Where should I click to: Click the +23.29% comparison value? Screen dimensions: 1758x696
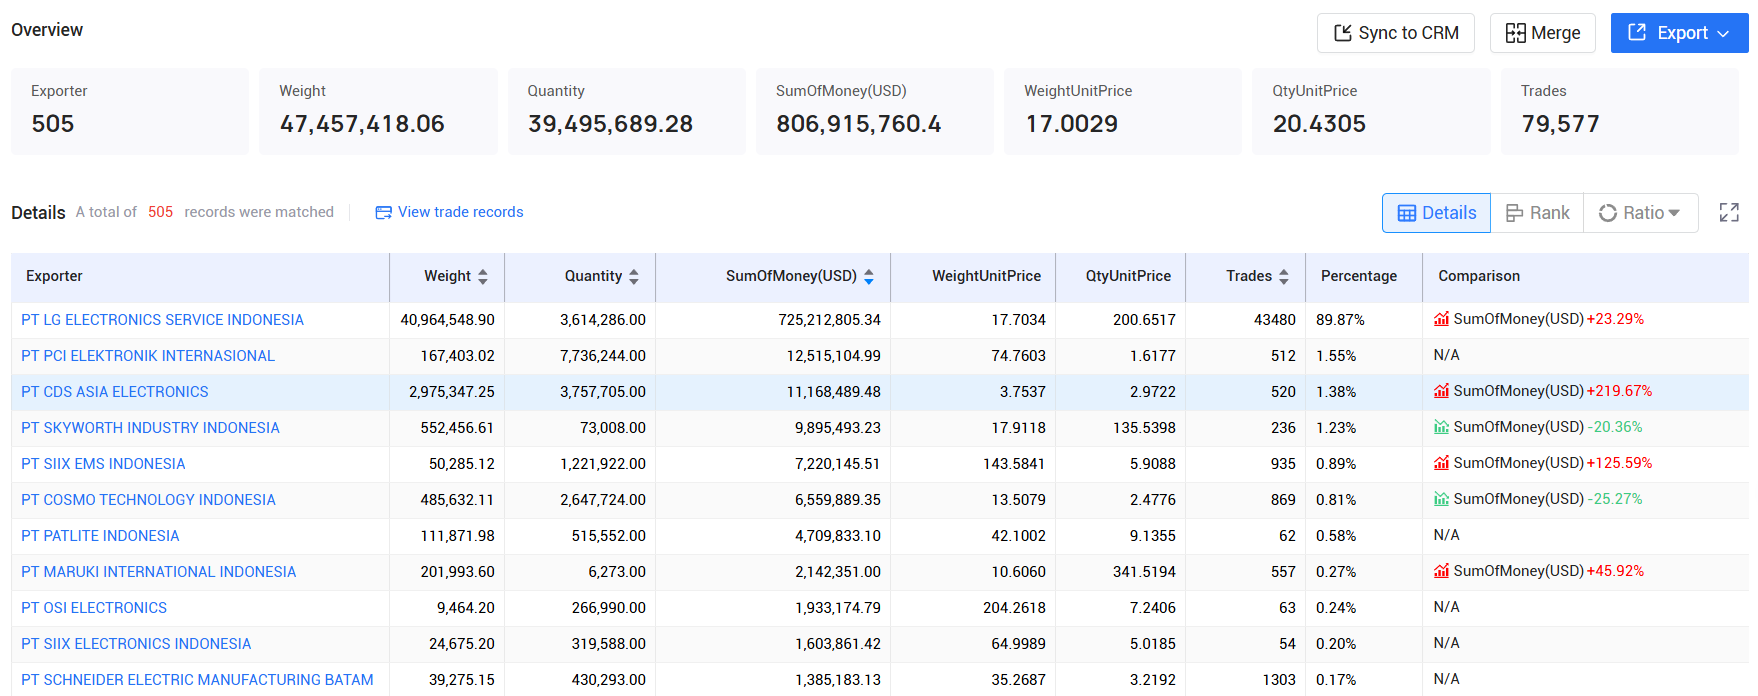pos(1615,319)
